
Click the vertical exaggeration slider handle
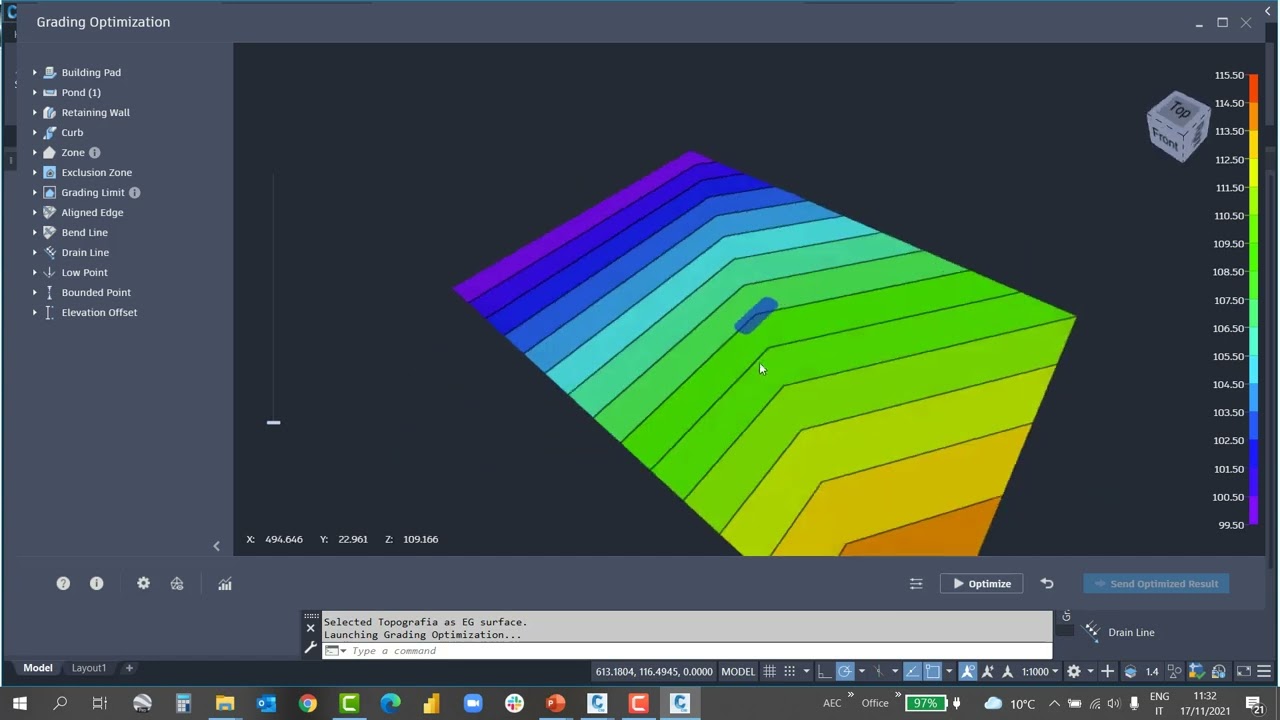(x=274, y=423)
